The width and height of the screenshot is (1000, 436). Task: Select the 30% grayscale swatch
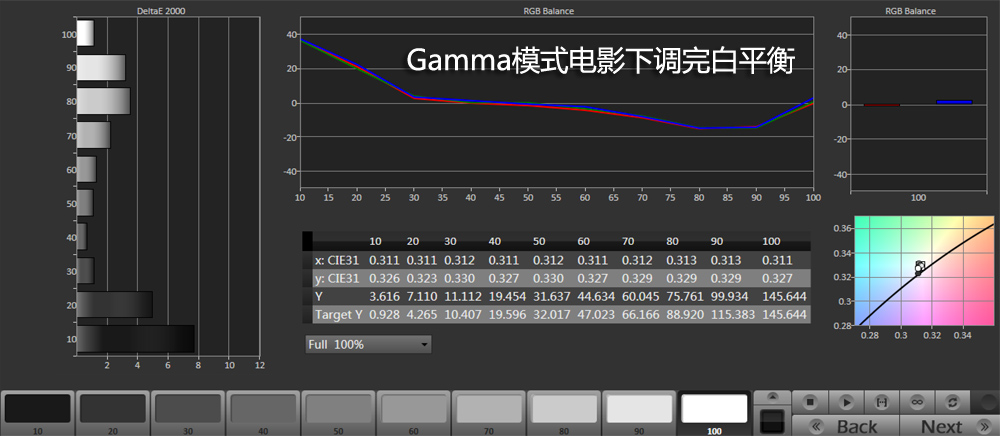click(x=188, y=409)
